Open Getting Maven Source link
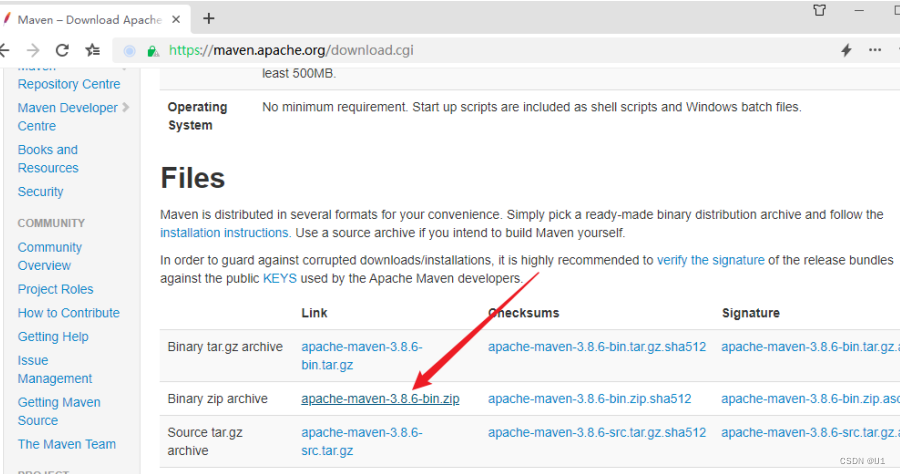Image resolution: width=900 pixels, height=474 pixels. click(x=59, y=411)
